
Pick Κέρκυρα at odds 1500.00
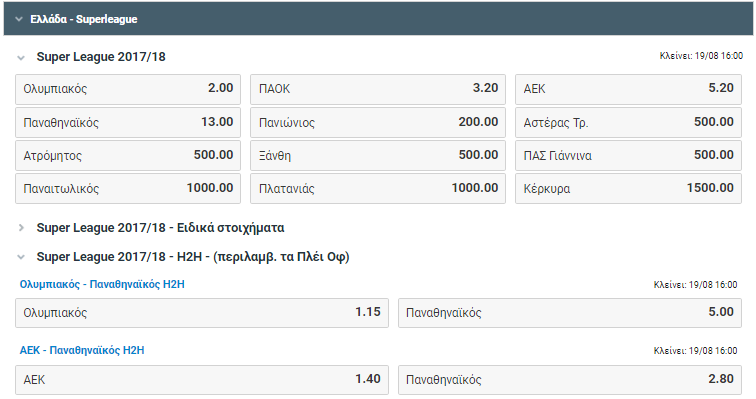628,188
